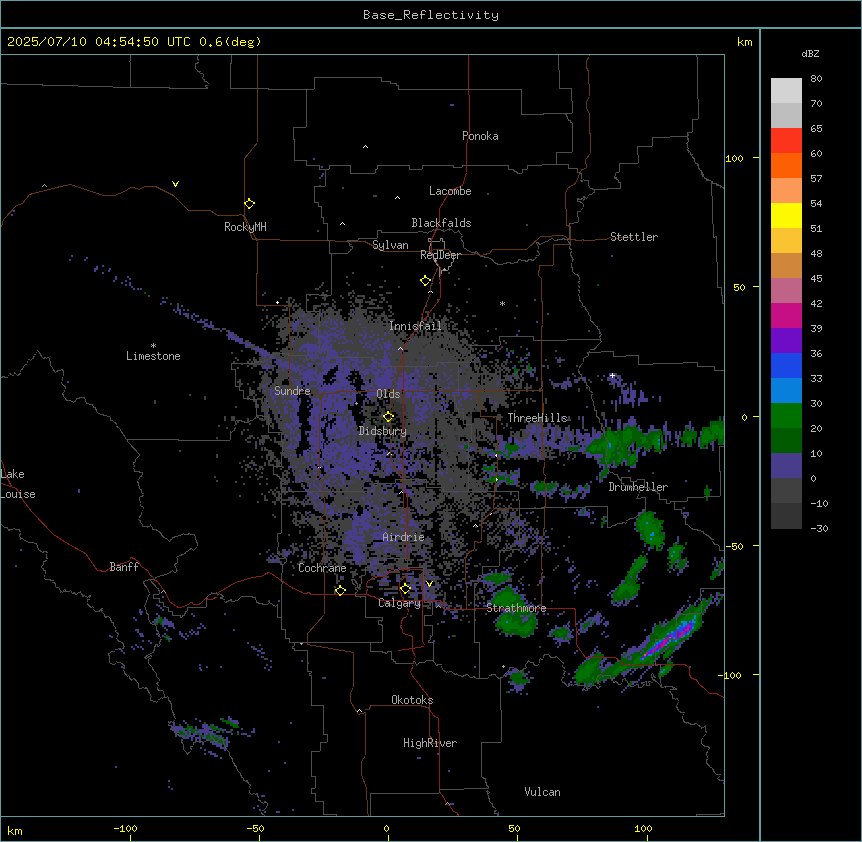Click the slate-blue 0-10 dBZ legend swatch
The height and width of the screenshot is (842, 862).
point(786,466)
